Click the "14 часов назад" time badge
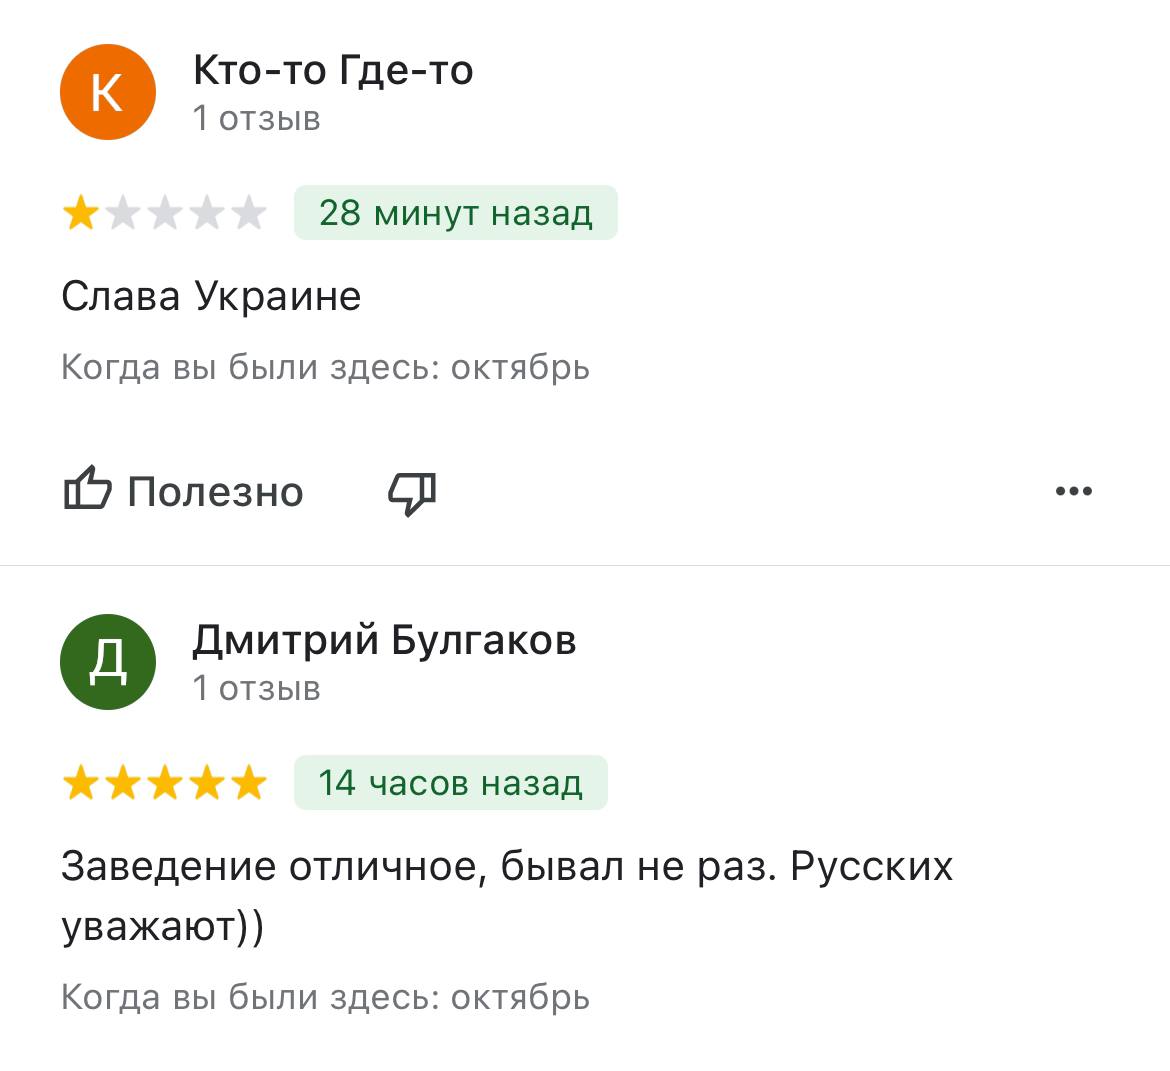Image resolution: width=1170 pixels, height=1071 pixels. 450,783
